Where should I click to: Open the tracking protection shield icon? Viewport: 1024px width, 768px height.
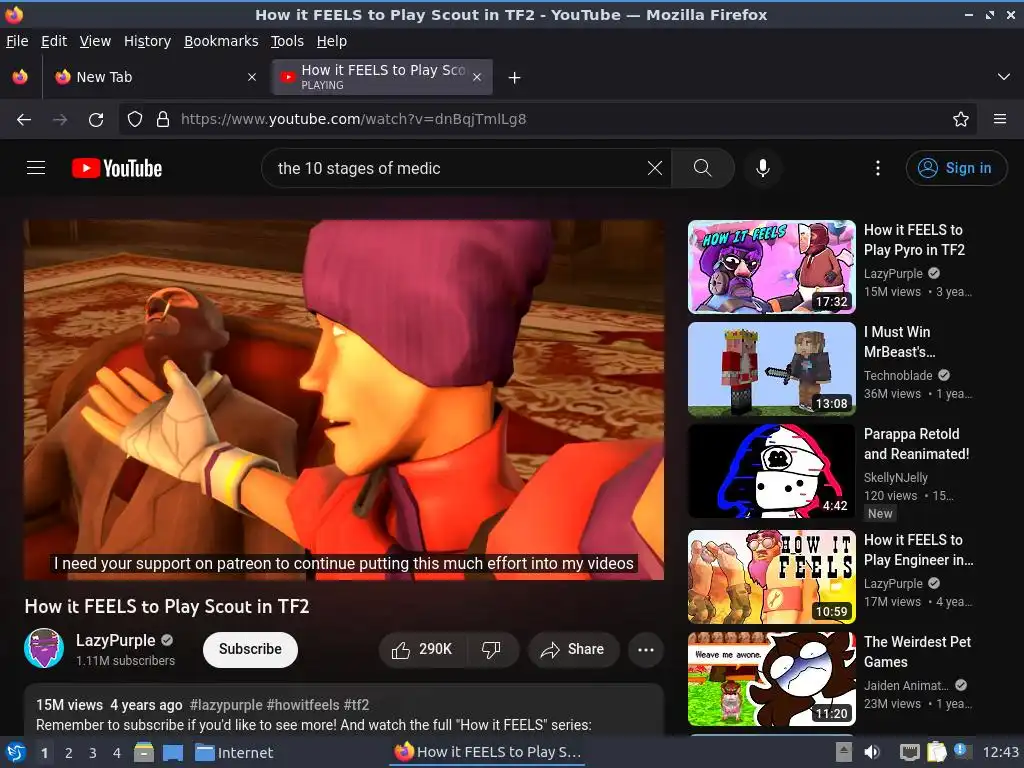pyautogui.click(x=135, y=119)
